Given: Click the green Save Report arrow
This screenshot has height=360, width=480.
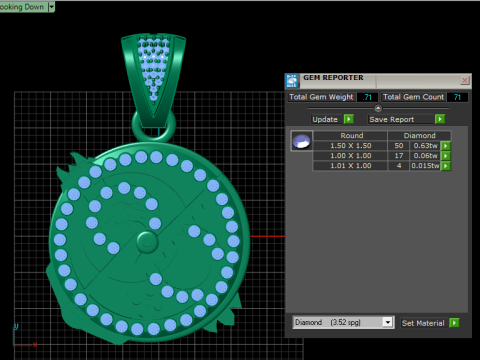Looking at the screenshot, I should [440, 119].
